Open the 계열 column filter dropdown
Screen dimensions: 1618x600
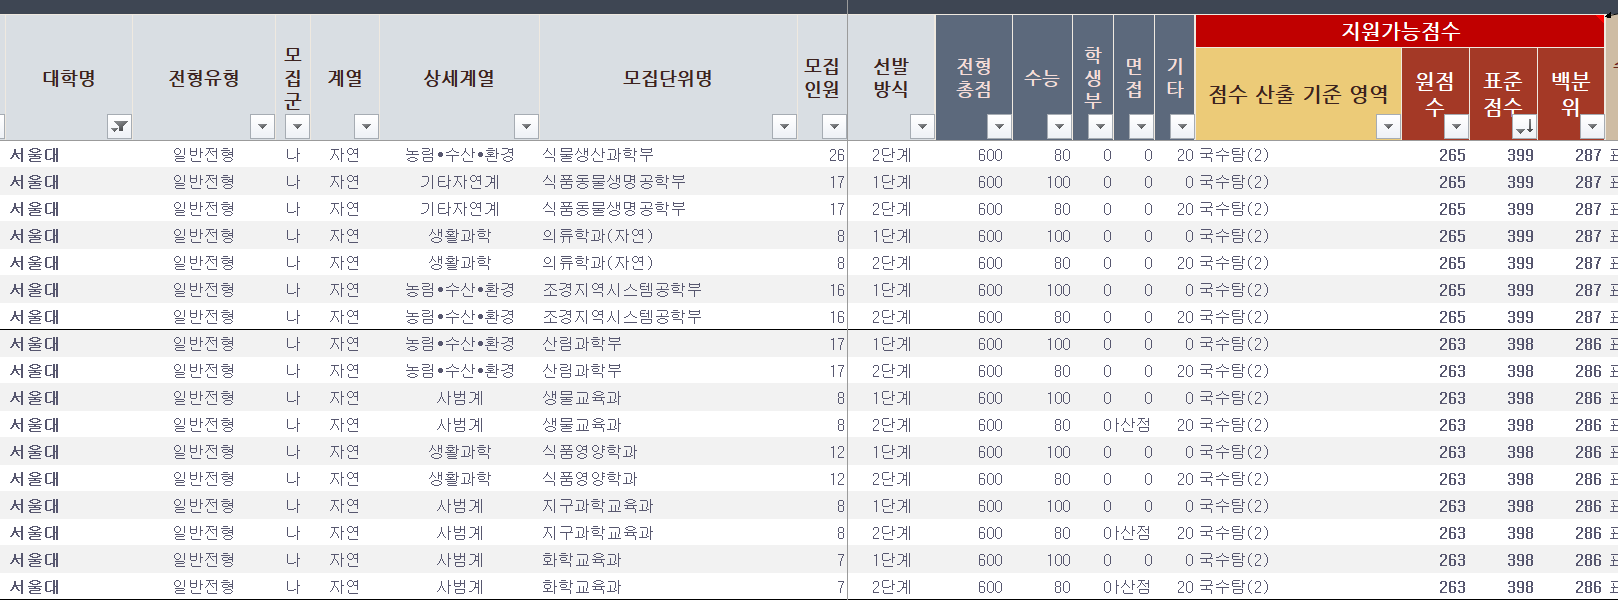coord(366,126)
